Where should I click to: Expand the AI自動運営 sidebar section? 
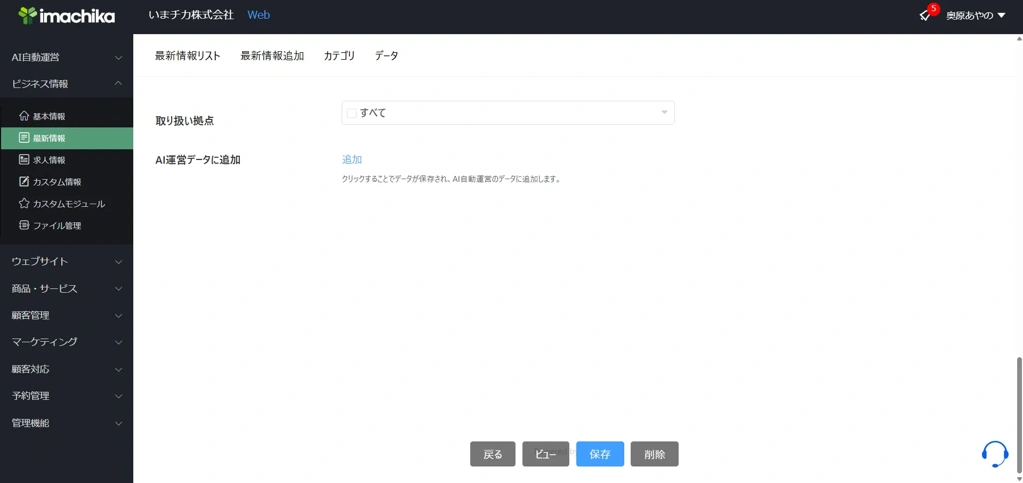tap(66, 57)
